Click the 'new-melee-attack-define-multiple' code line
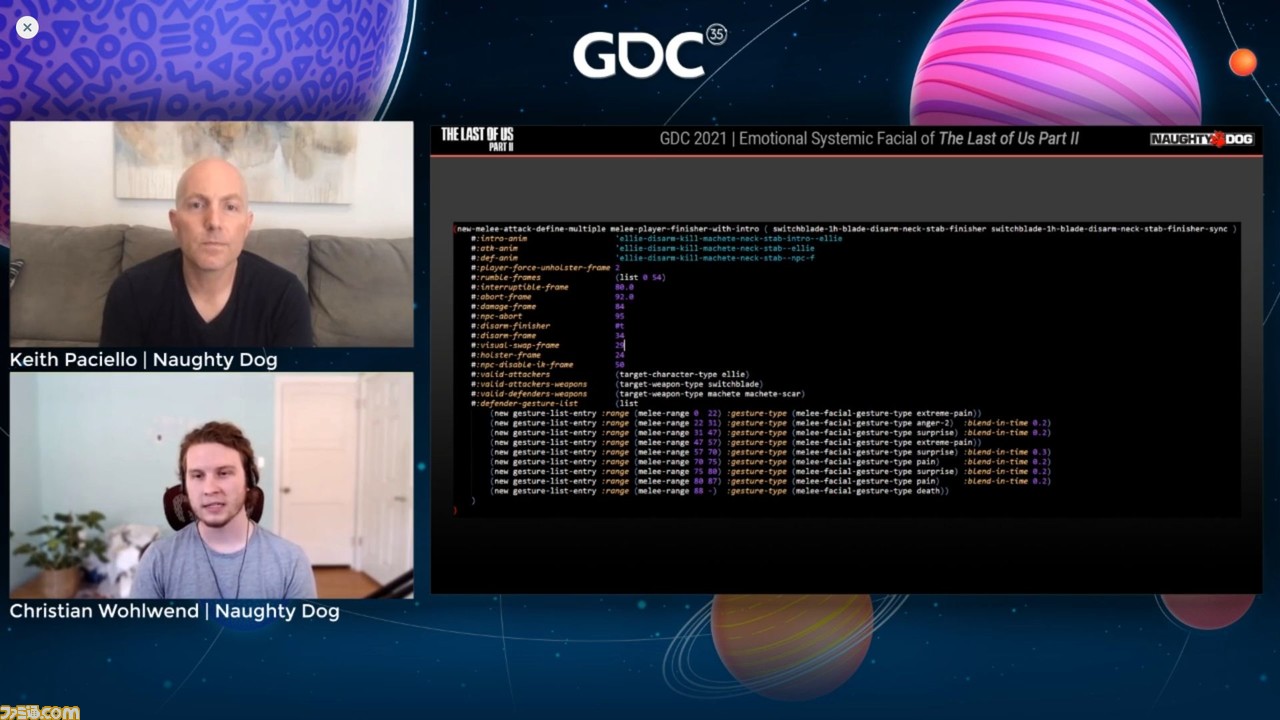1280x720 pixels. pos(844,229)
